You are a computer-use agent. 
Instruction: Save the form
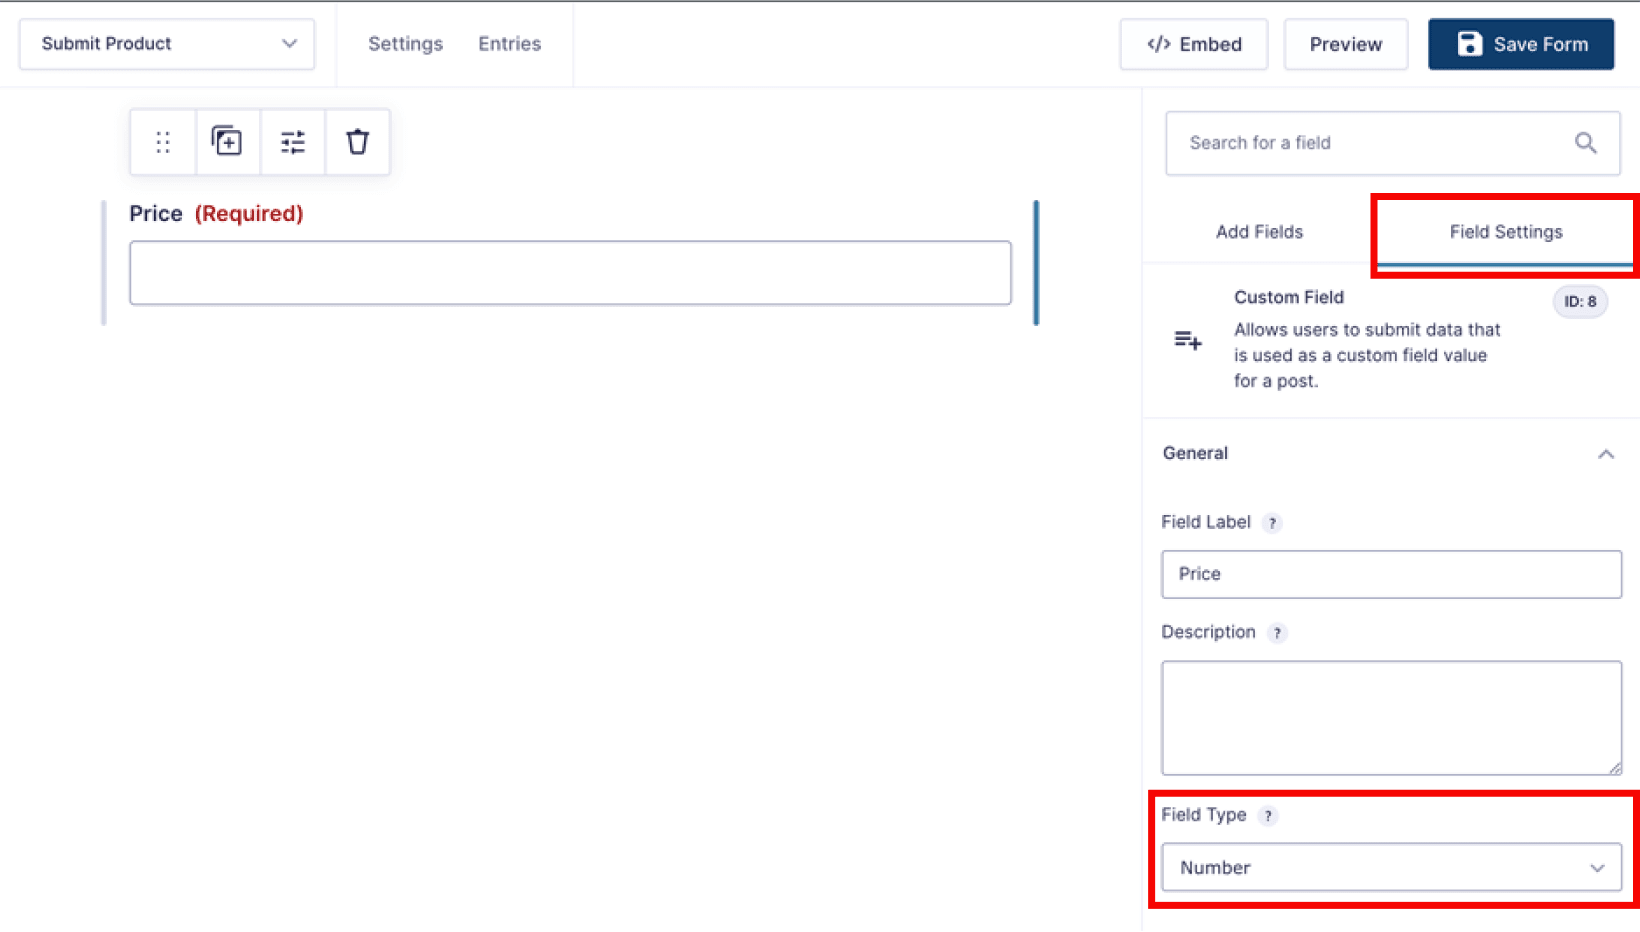[x=1520, y=44]
